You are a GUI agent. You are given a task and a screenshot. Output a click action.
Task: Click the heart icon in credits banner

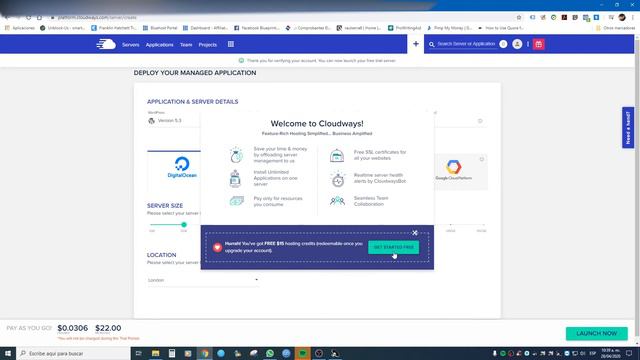click(x=217, y=247)
